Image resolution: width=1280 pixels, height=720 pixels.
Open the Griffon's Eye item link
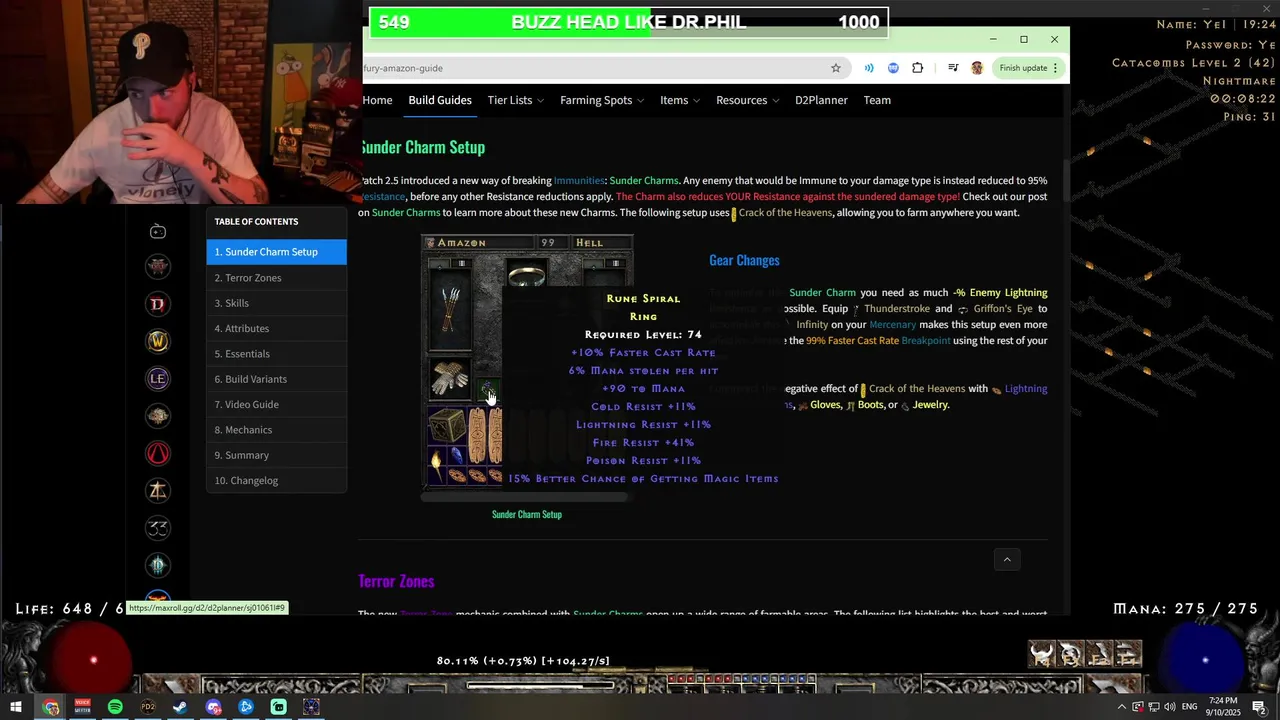(x=1003, y=309)
